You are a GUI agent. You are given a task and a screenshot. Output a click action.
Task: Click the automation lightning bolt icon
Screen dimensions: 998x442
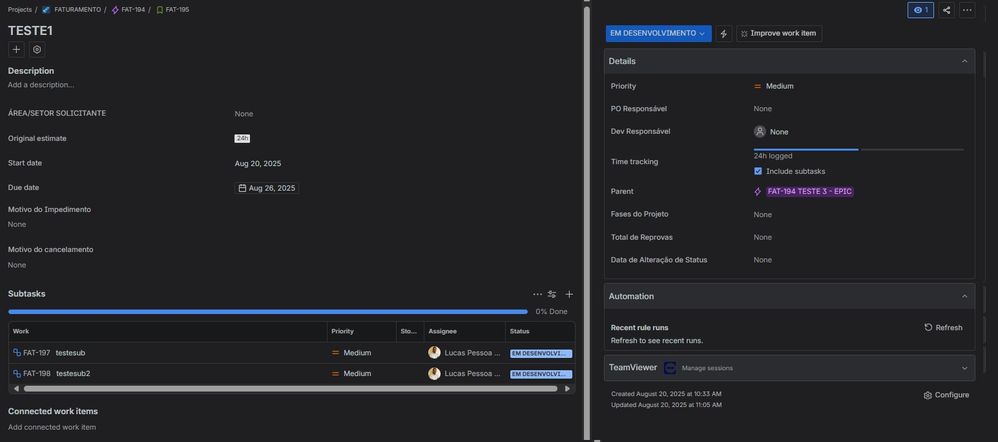pos(724,34)
